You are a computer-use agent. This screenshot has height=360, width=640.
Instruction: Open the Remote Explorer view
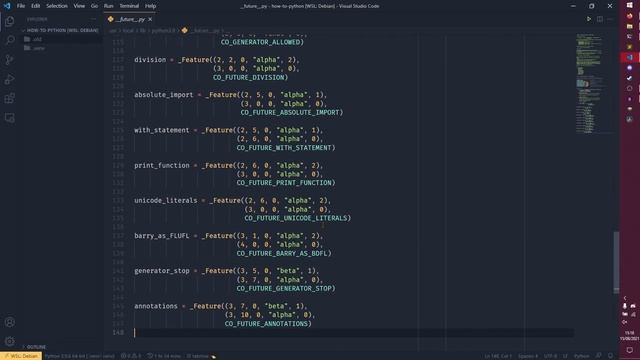point(10,118)
